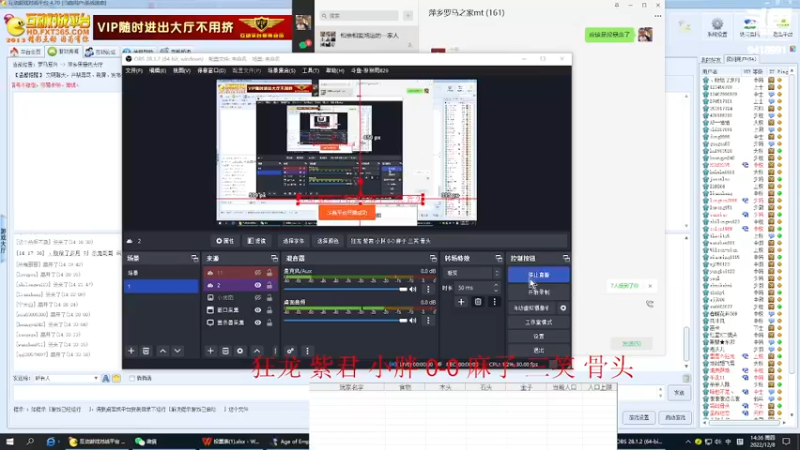Image resolution: width=800 pixels, height=450 pixels.
Task: Open OBS File menu
Action: click(134, 70)
